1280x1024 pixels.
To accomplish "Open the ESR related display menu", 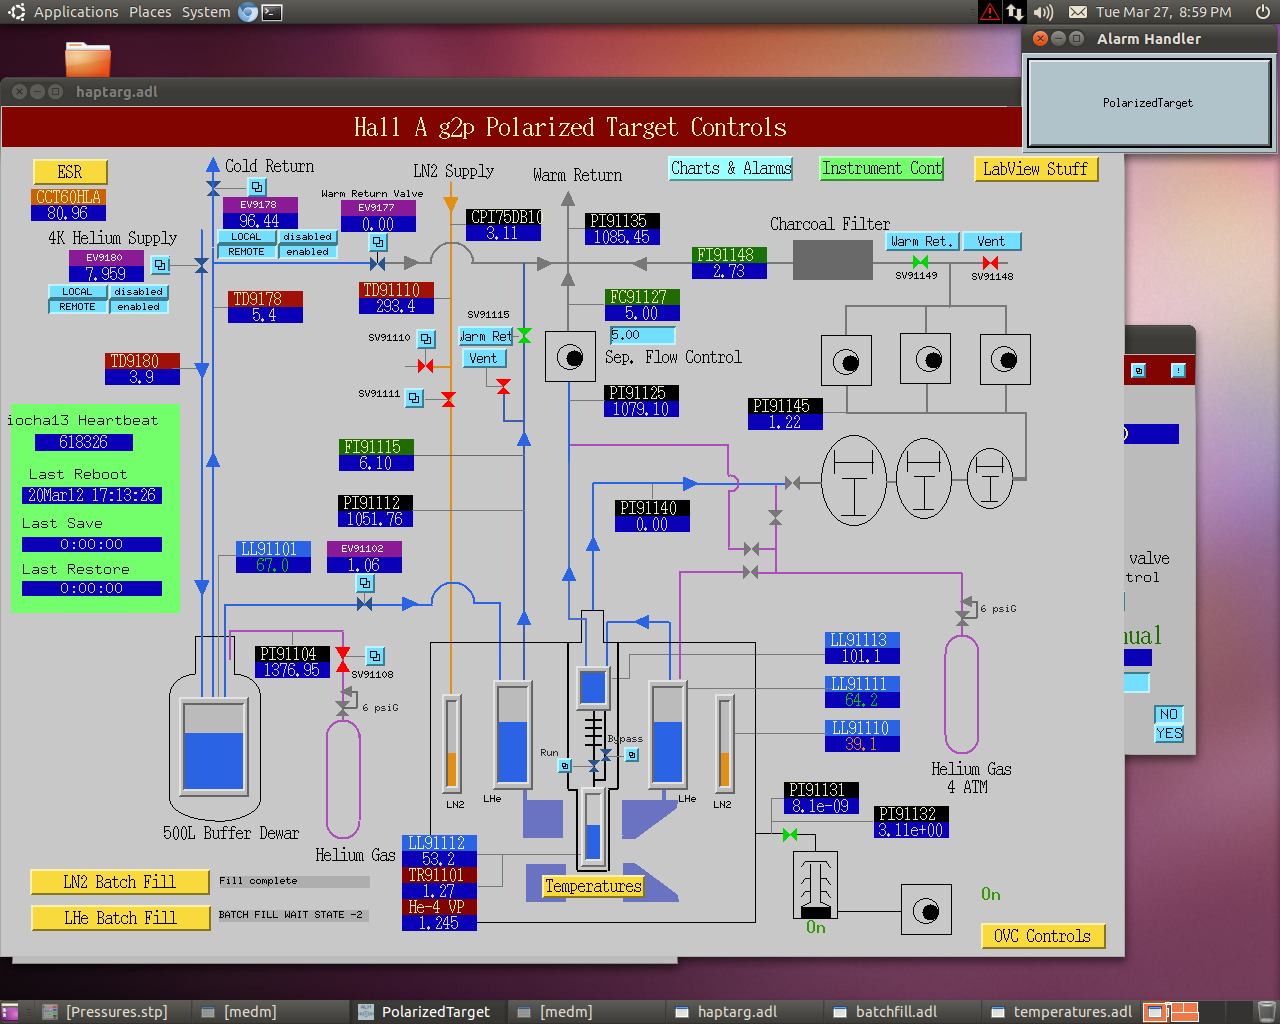I will click(x=70, y=172).
